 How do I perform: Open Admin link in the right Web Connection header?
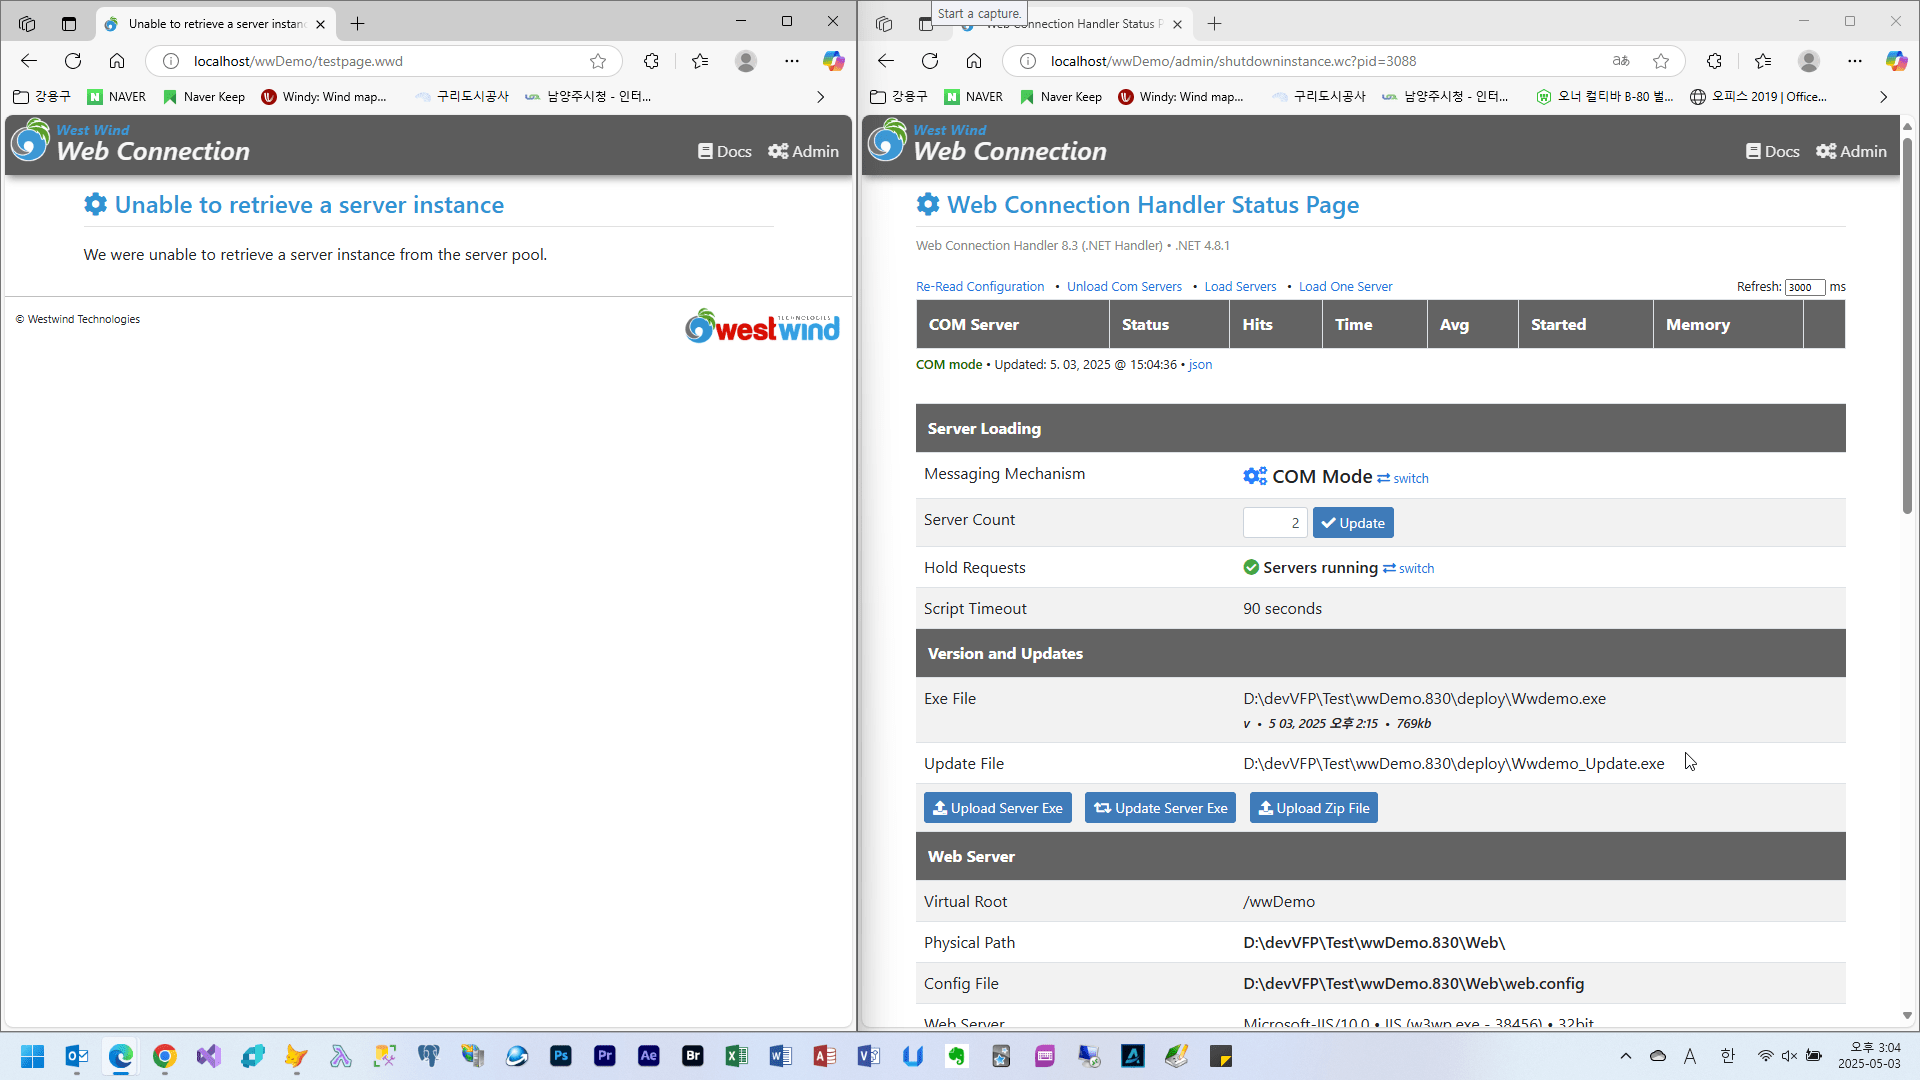coord(1851,151)
